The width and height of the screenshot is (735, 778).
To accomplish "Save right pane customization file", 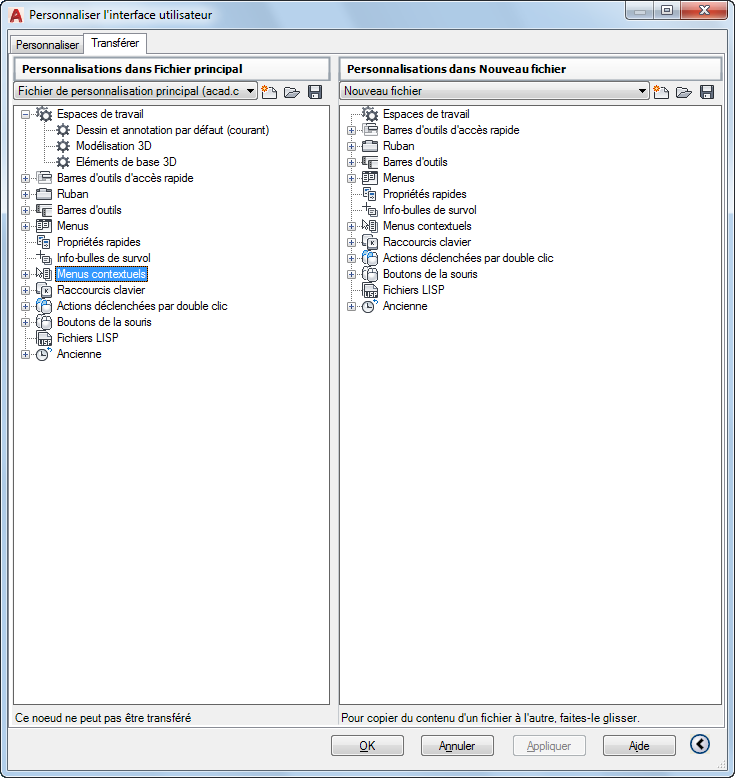I will [x=707, y=92].
